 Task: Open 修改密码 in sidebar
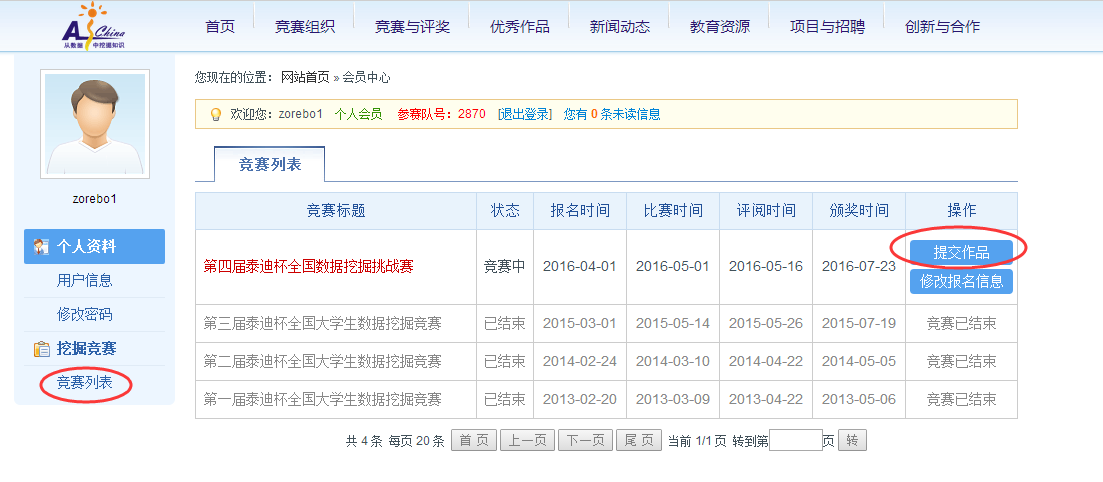click(84, 315)
